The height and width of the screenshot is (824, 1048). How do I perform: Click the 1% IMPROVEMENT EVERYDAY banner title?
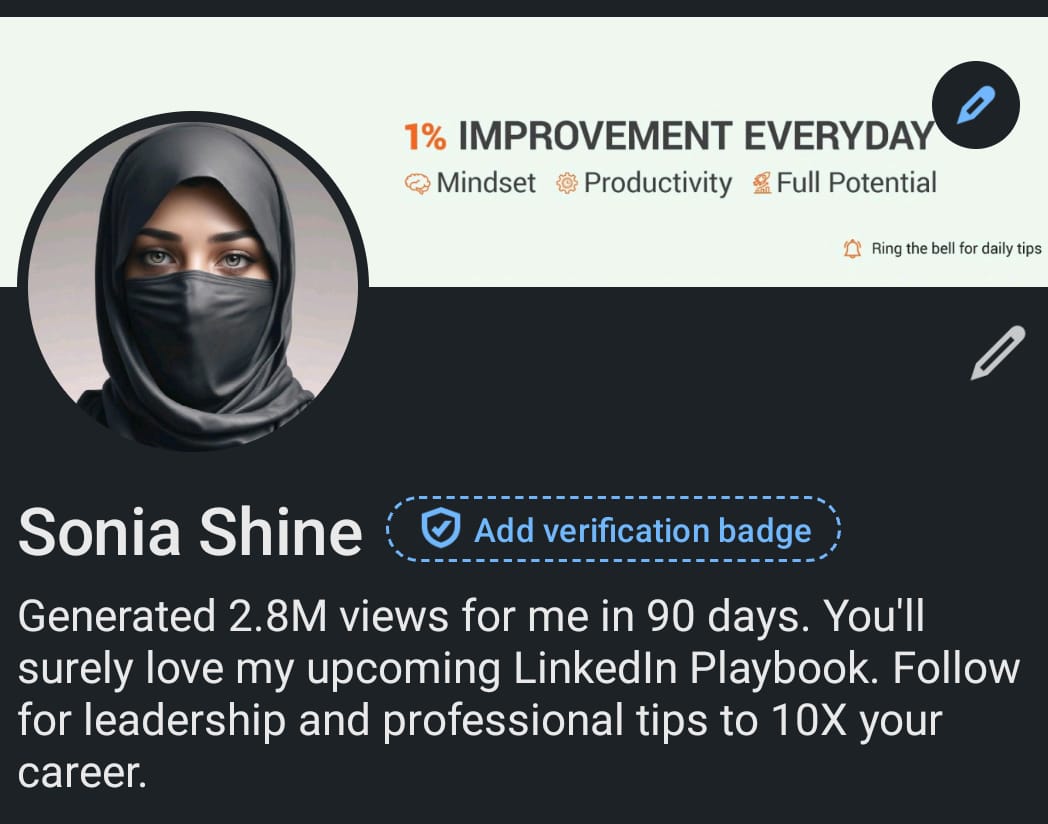pos(669,136)
